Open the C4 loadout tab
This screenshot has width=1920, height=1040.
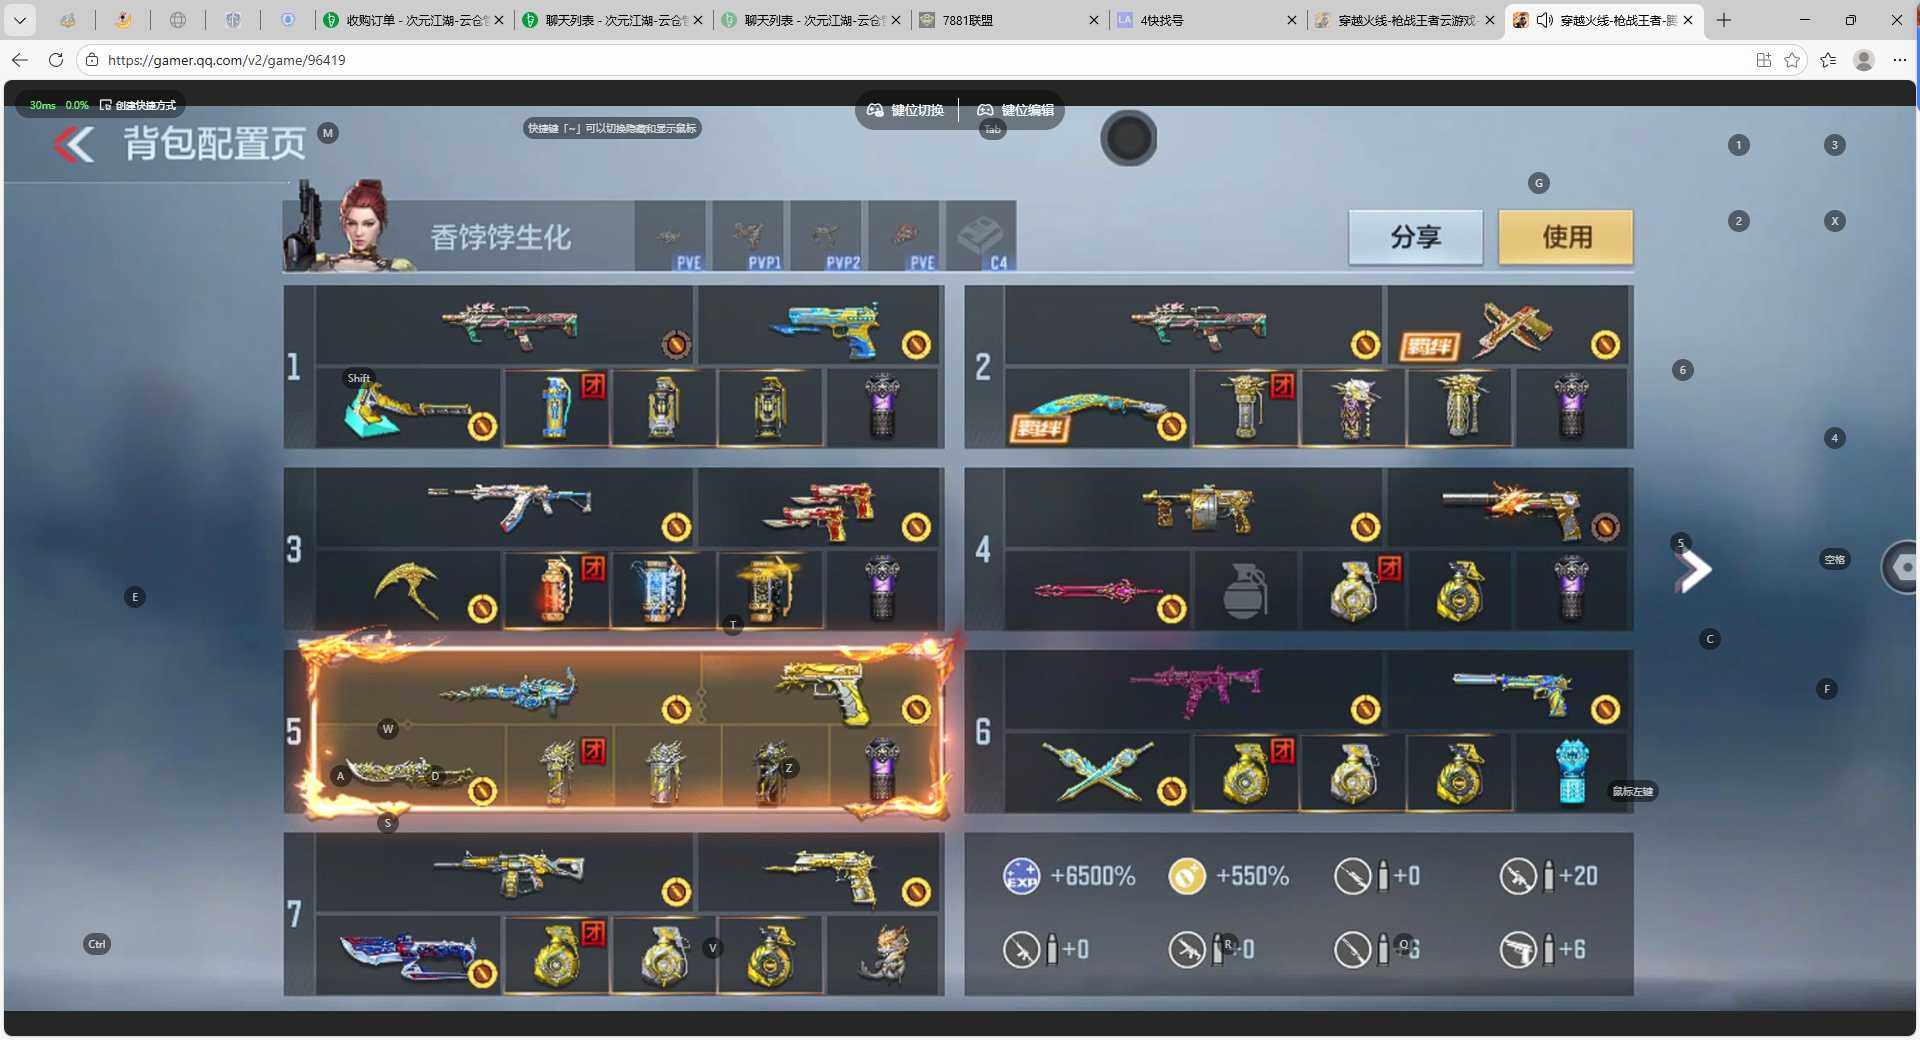point(981,236)
